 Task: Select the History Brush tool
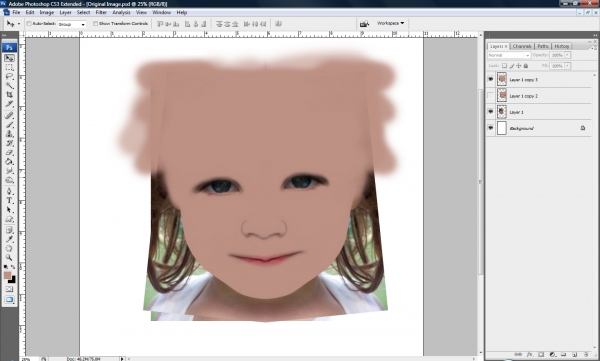point(9,143)
